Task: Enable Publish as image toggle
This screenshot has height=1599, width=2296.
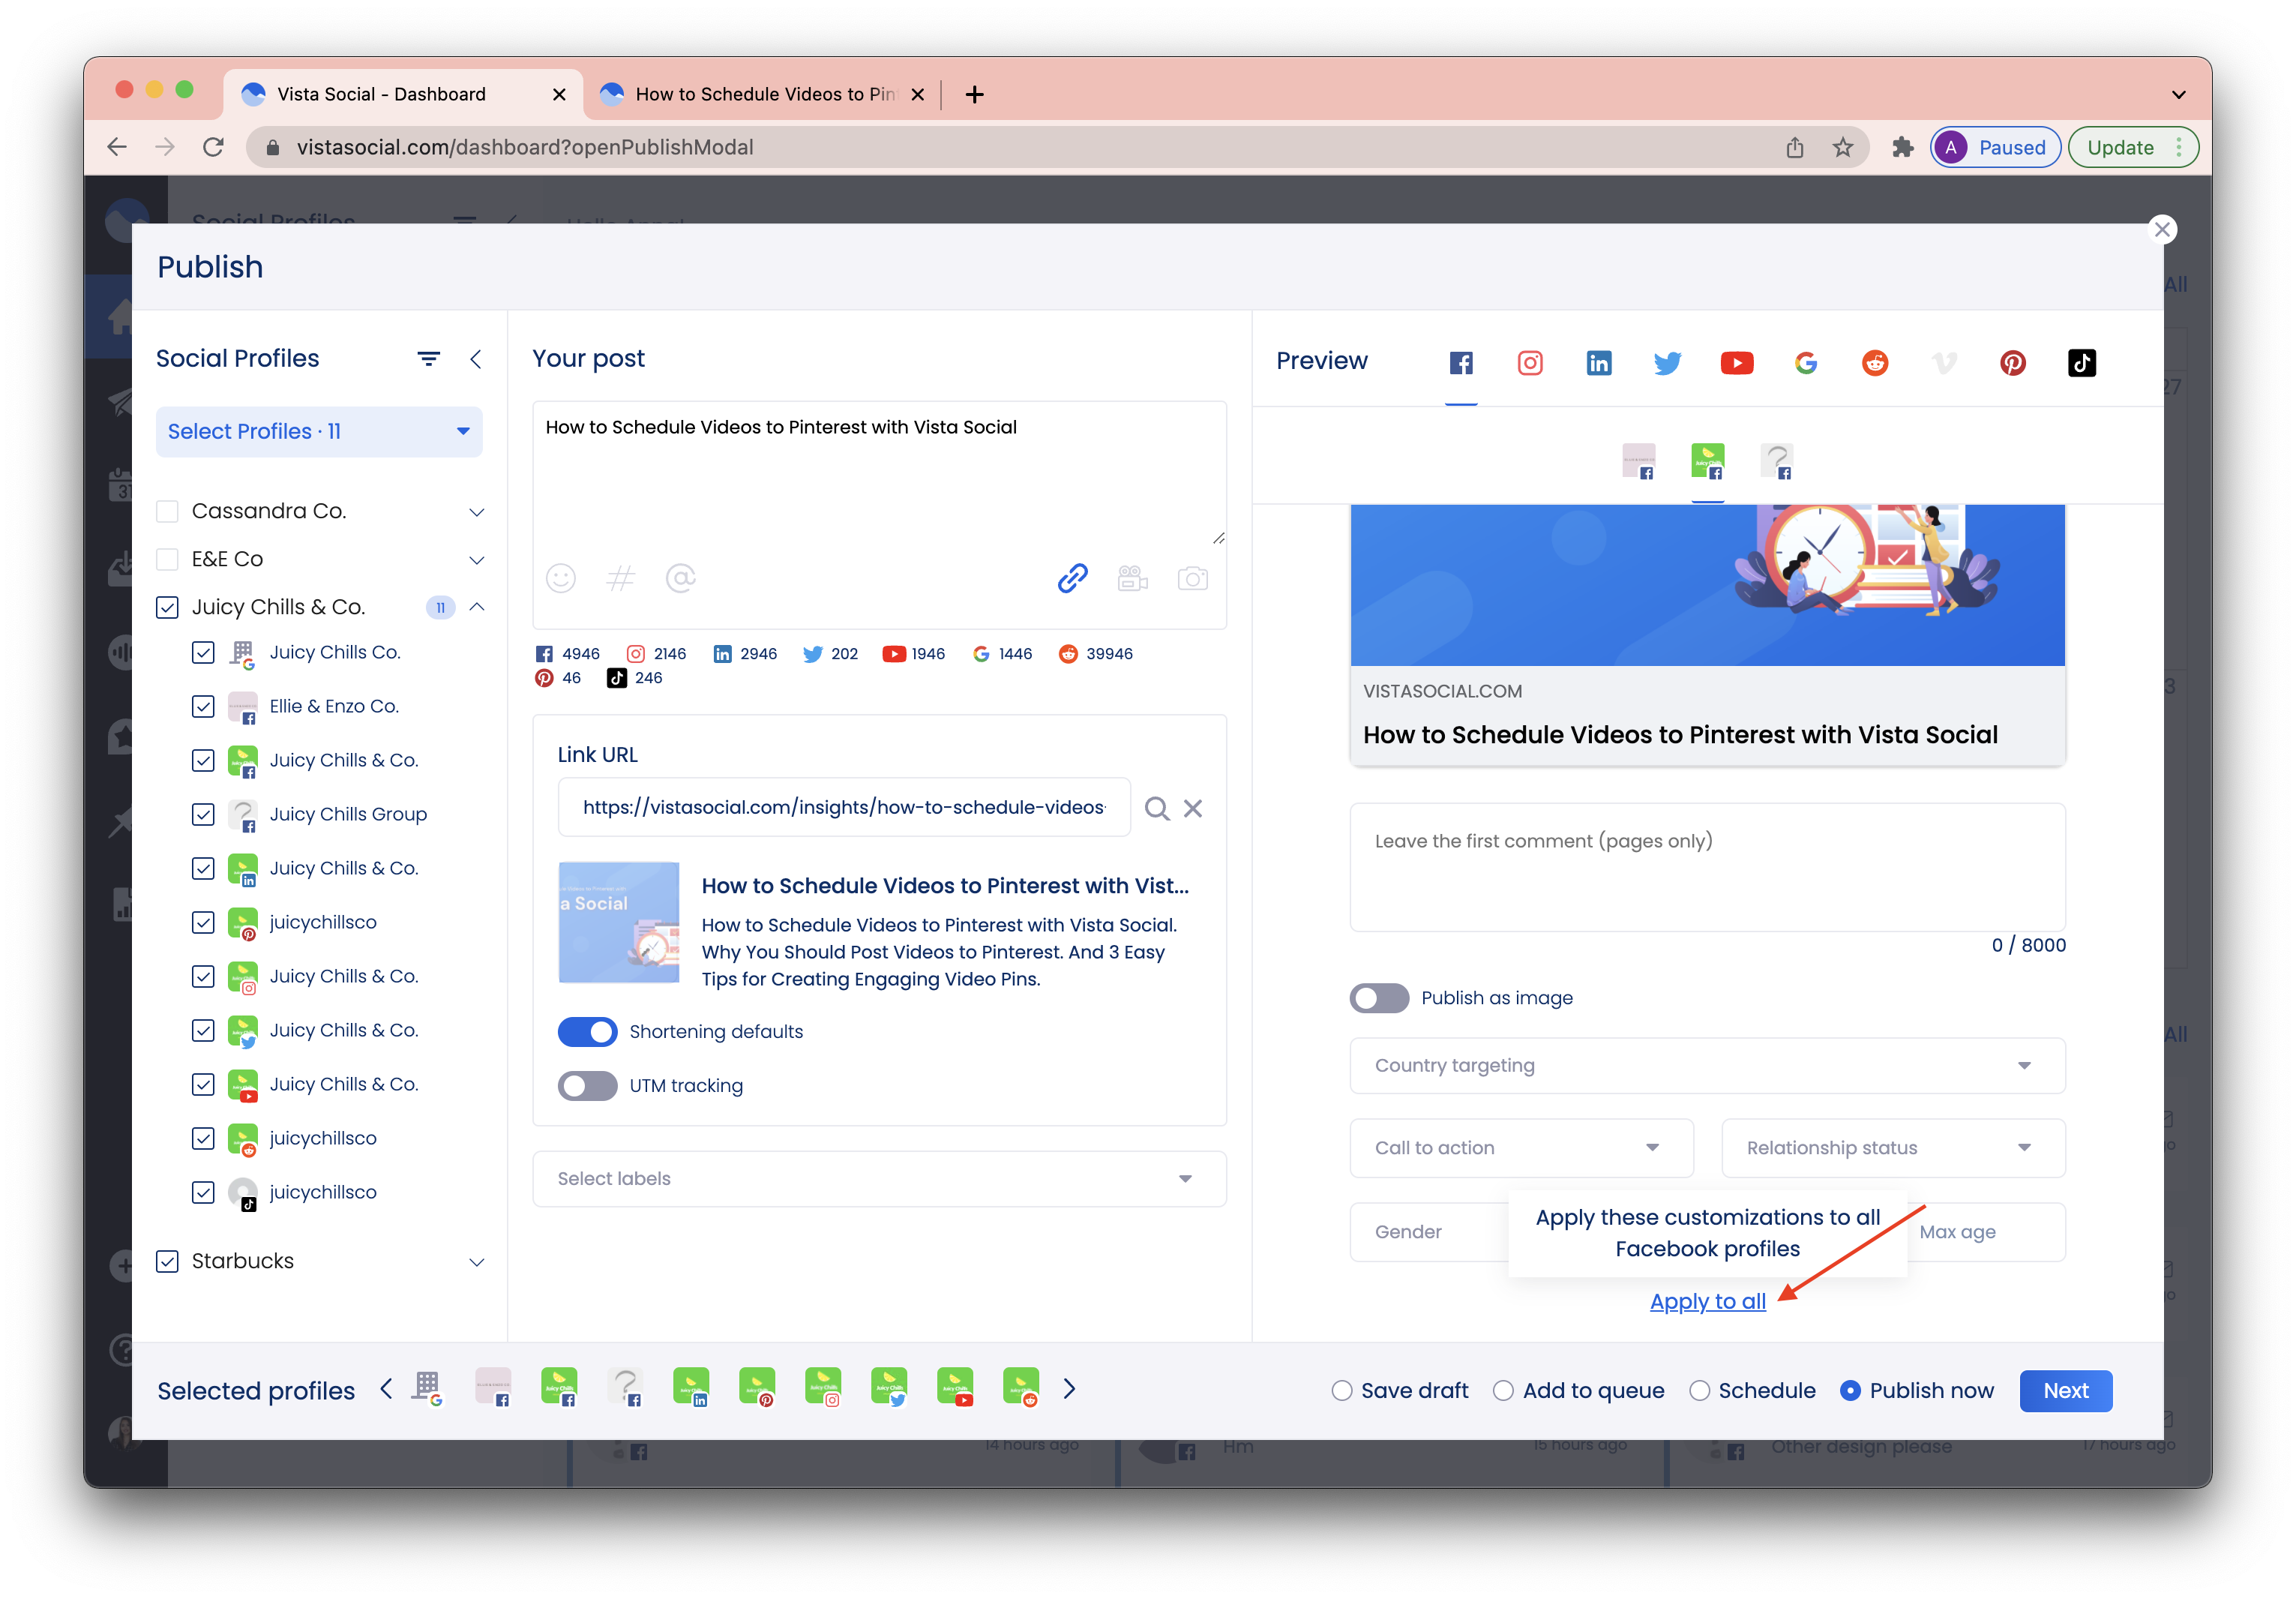Action: pos(1378,998)
